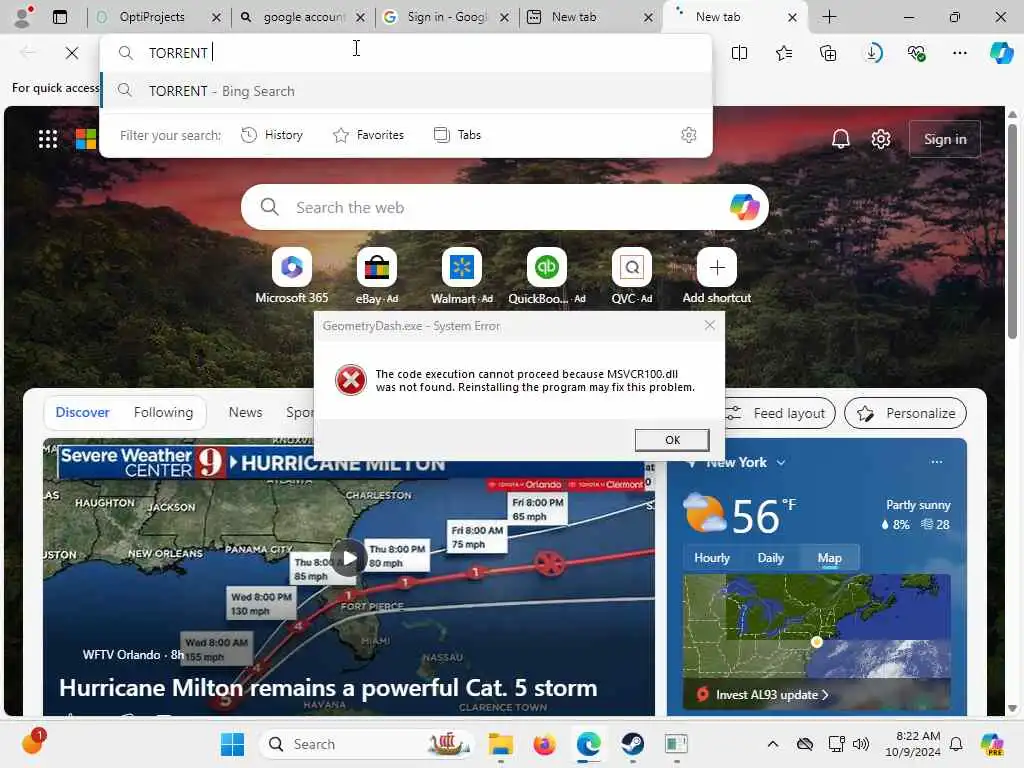Image resolution: width=1024 pixels, height=768 pixels.
Task: Click the Search the web box
Action: (x=503, y=208)
